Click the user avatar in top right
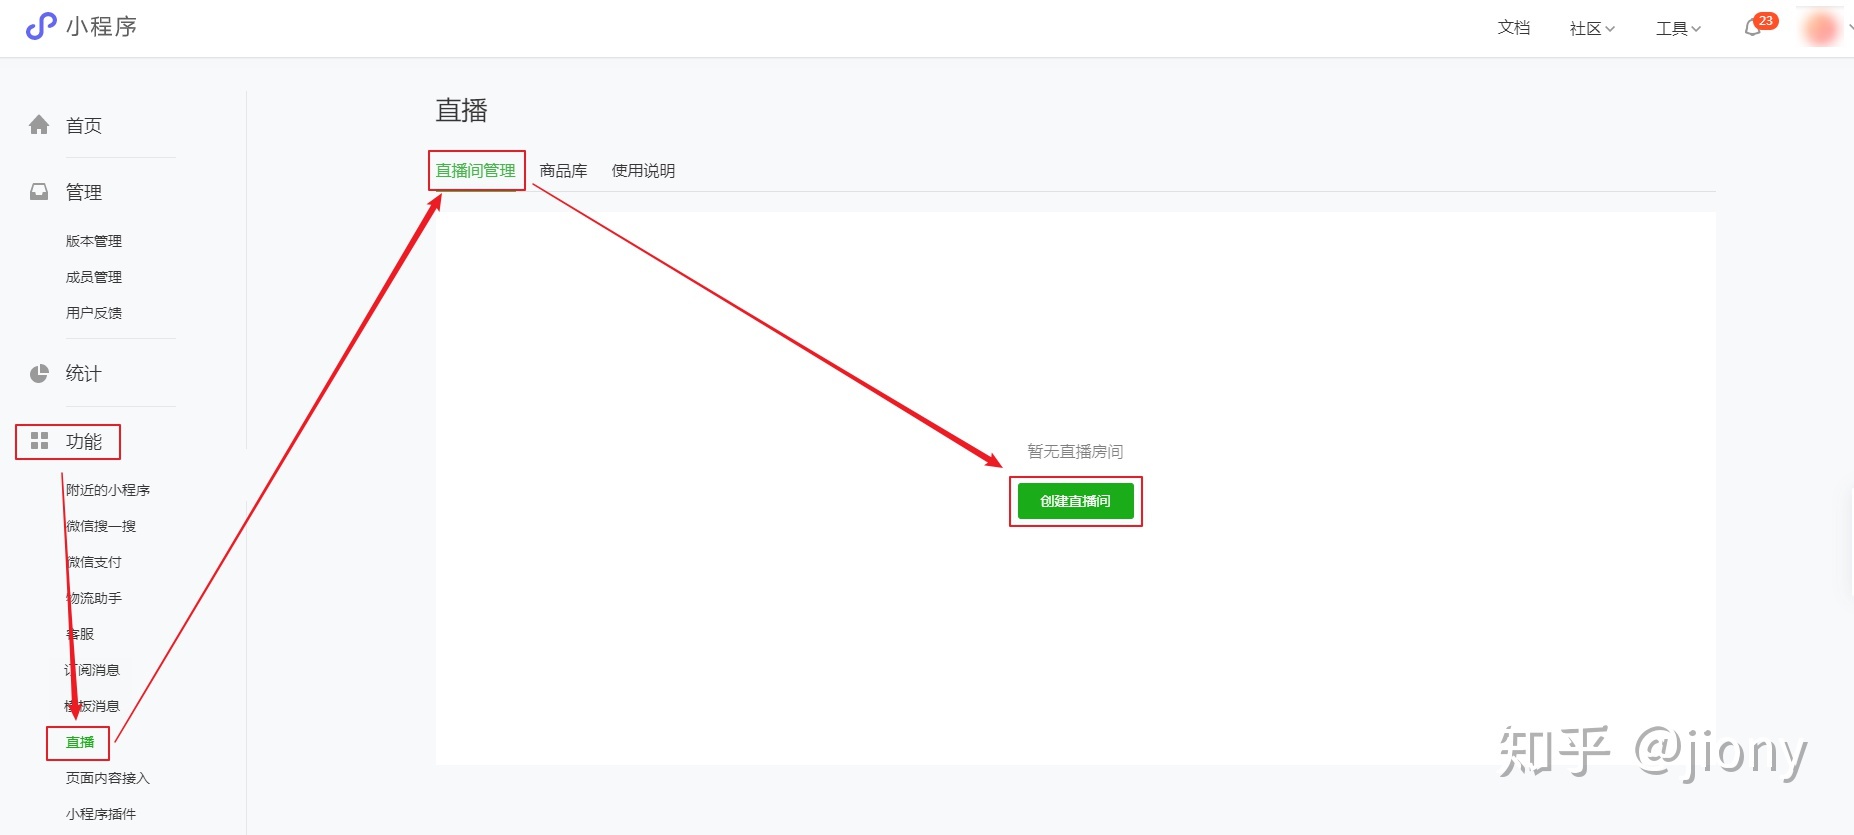Image resolution: width=1854 pixels, height=835 pixels. click(x=1820, y=28)
